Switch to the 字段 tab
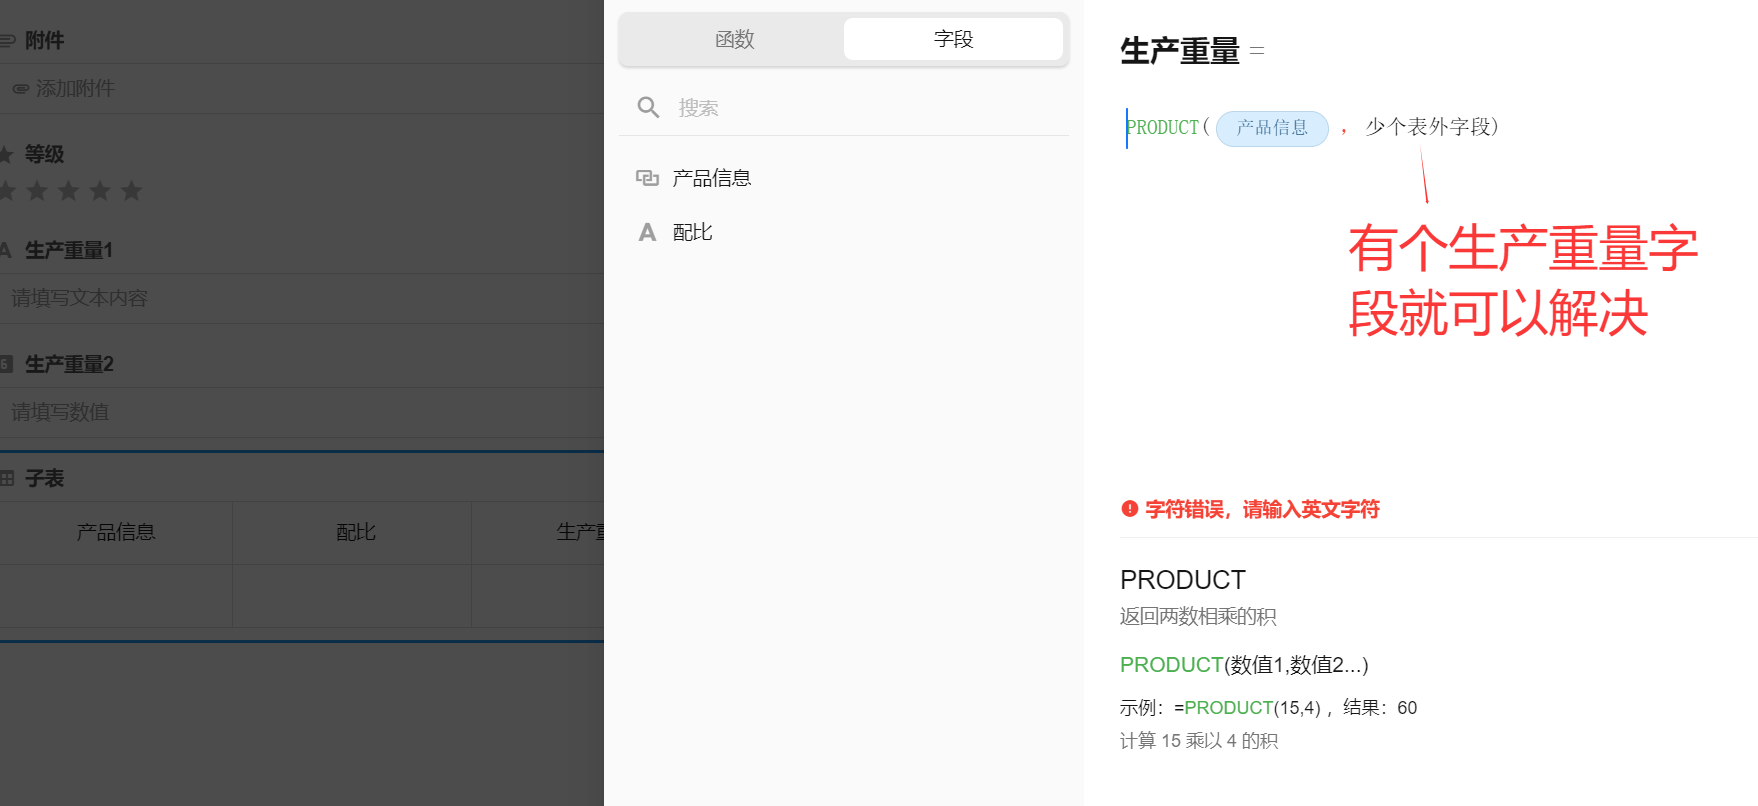Screen dimensions: 1758x806 coord(953,39)
